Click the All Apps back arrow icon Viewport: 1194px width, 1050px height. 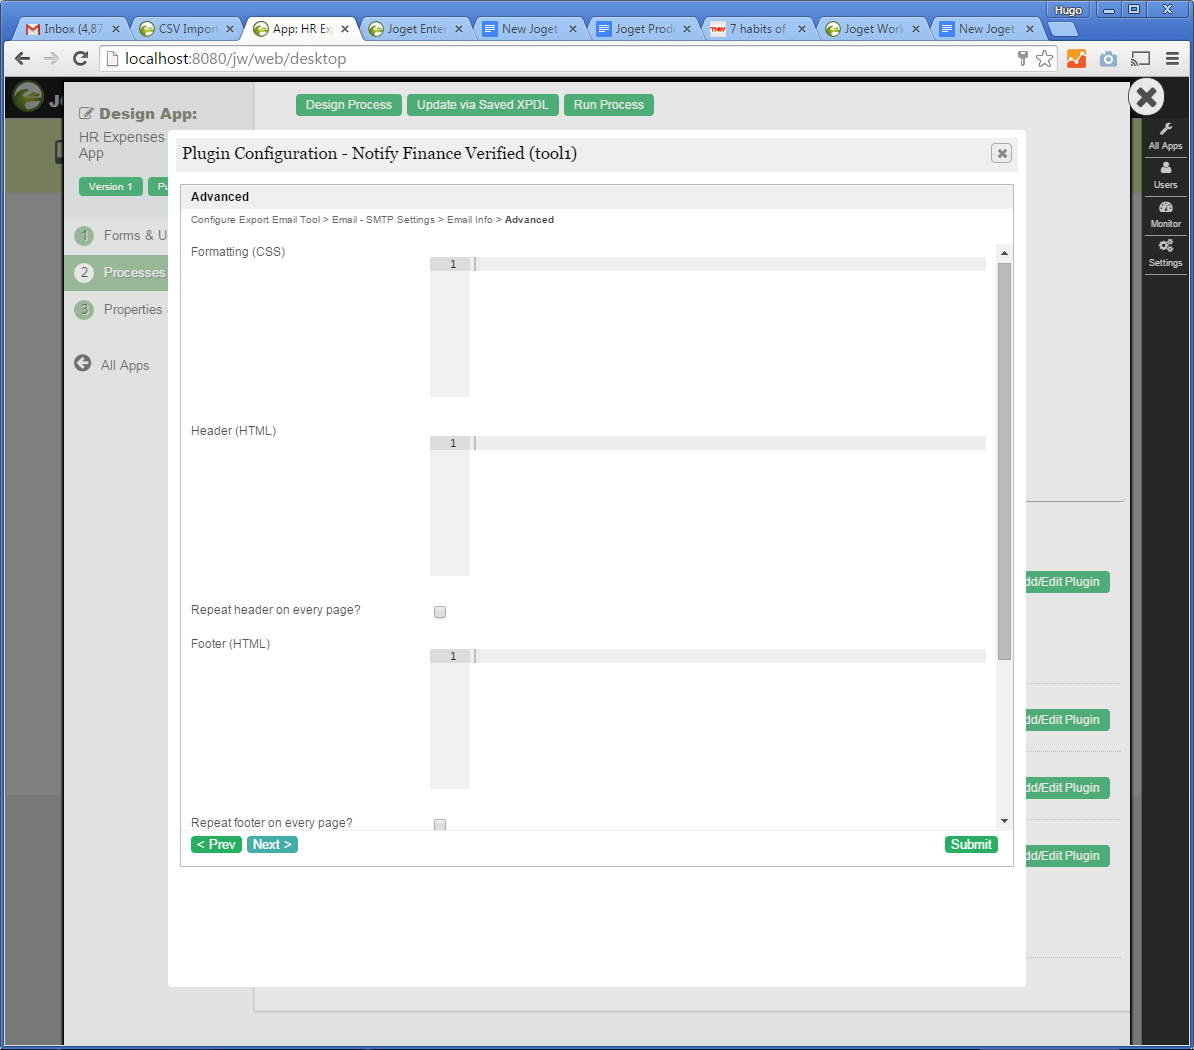82,363
